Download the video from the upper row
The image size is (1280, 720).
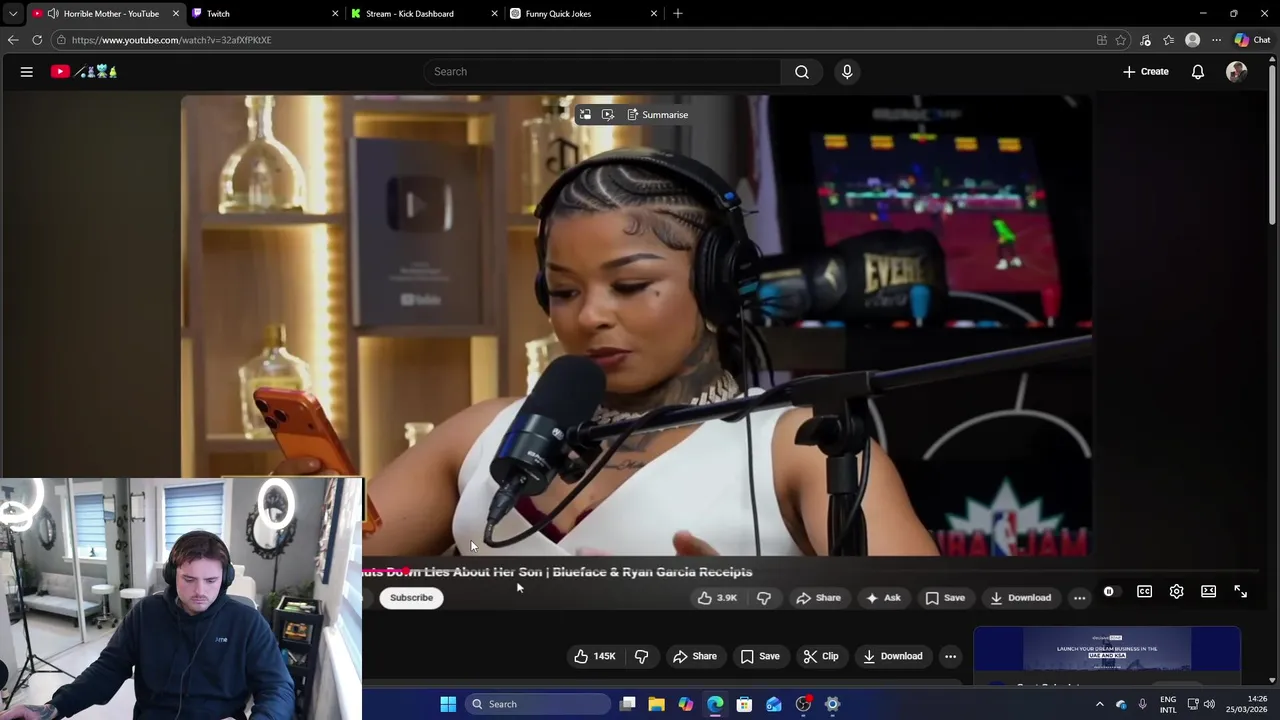click(1020, 598)
